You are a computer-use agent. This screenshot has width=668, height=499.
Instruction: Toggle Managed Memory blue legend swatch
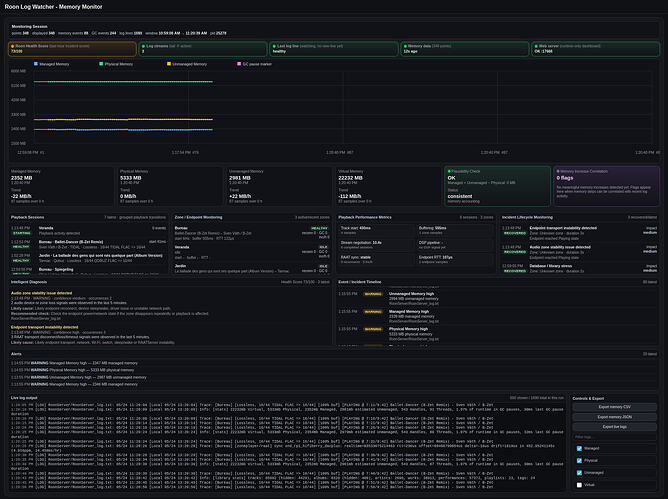(36, 64)
